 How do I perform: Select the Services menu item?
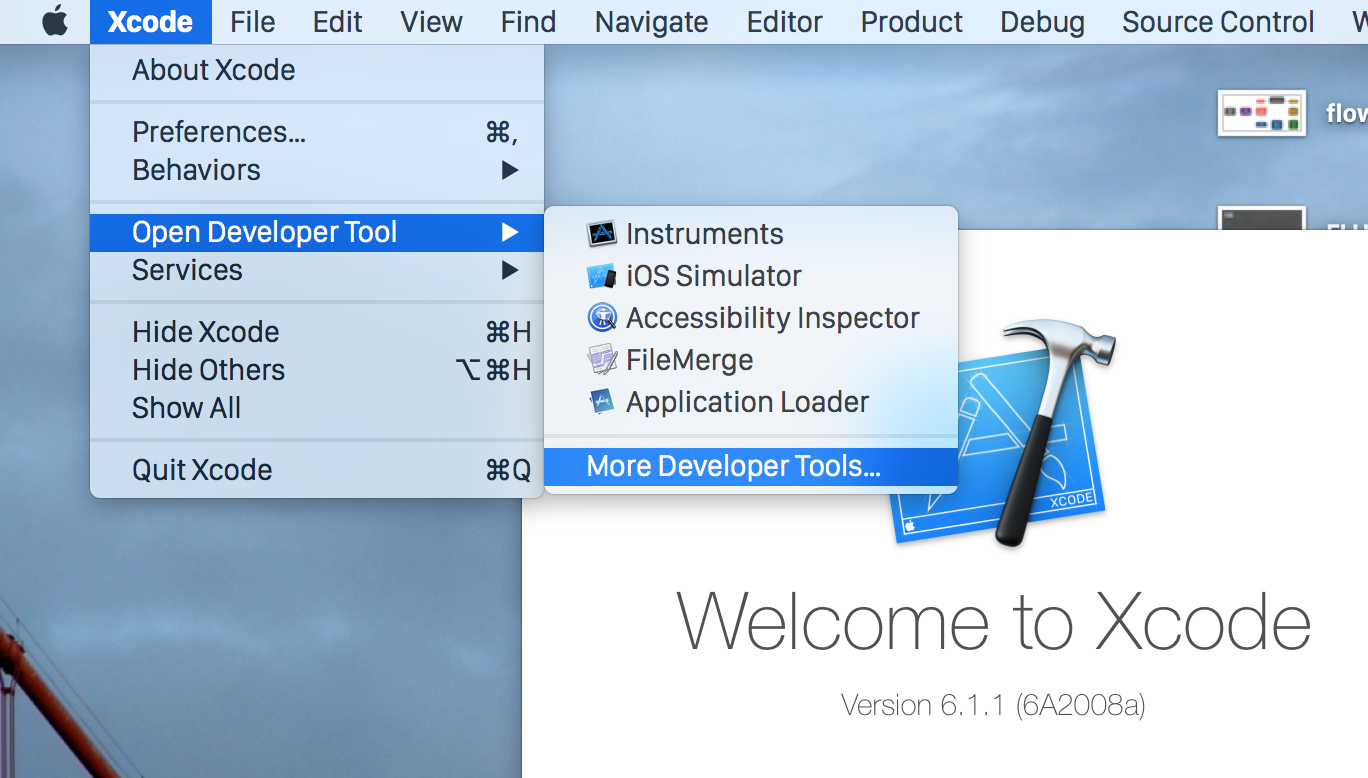(x=317, y=270)
